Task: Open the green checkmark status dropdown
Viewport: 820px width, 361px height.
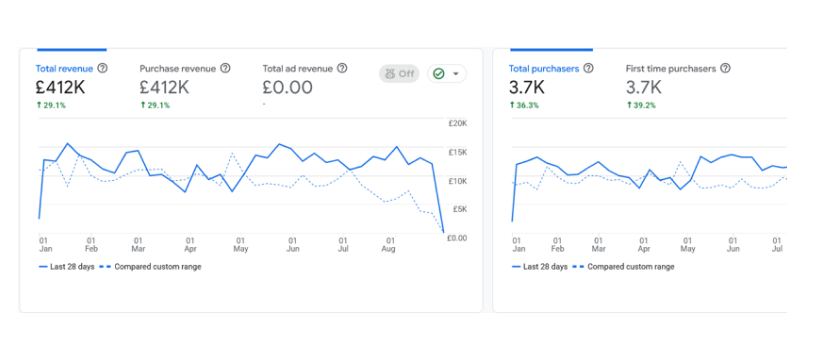Action: [x=447, y=74]
